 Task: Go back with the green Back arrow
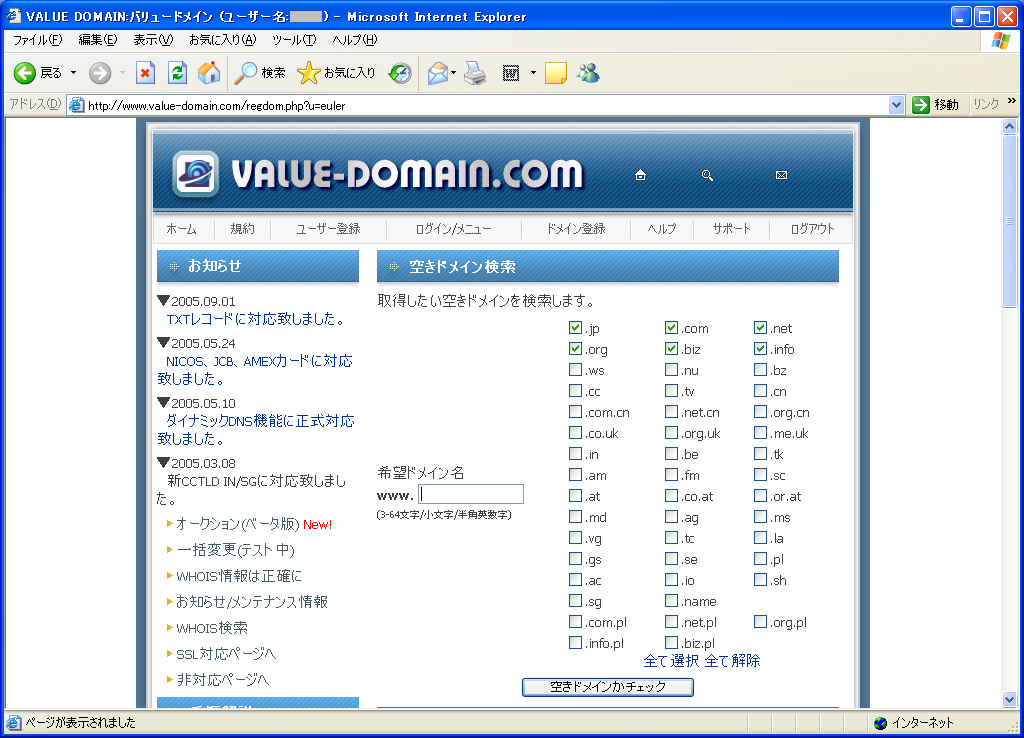pos(25,73)
